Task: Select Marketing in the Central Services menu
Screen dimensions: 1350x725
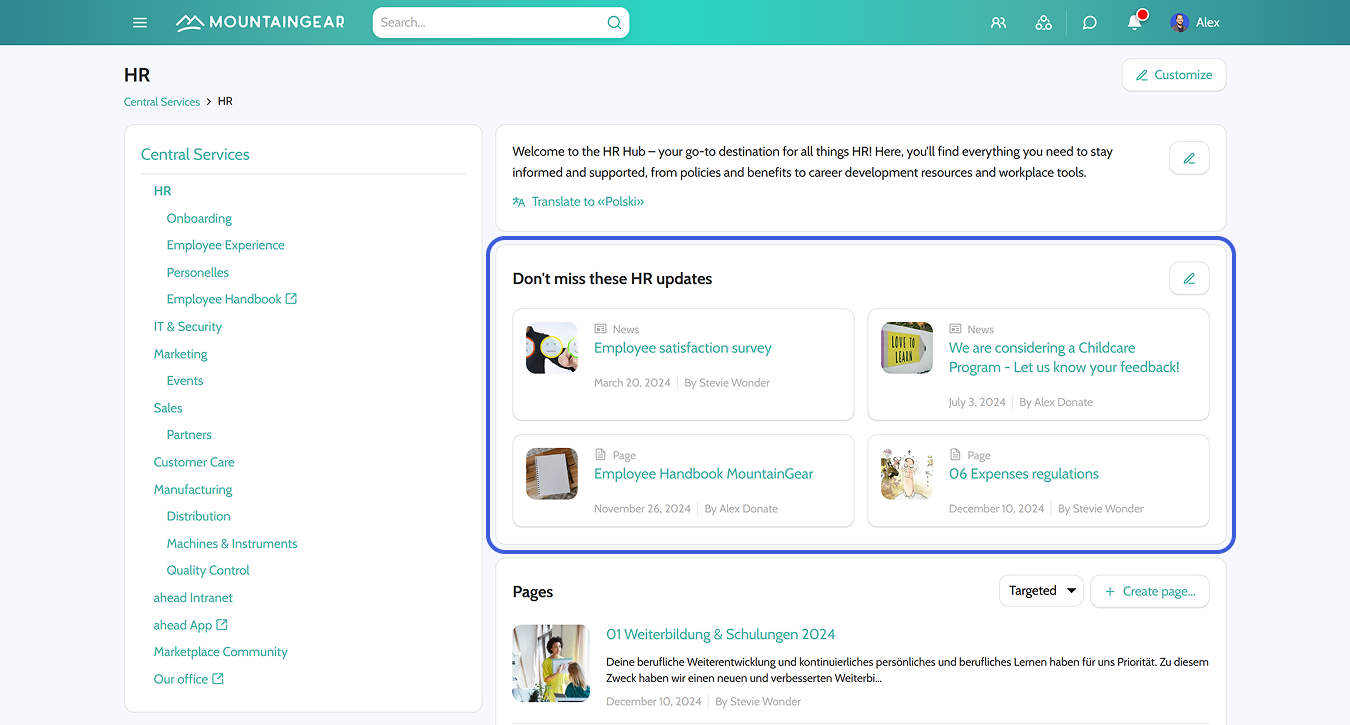Action: pos(180,353)
